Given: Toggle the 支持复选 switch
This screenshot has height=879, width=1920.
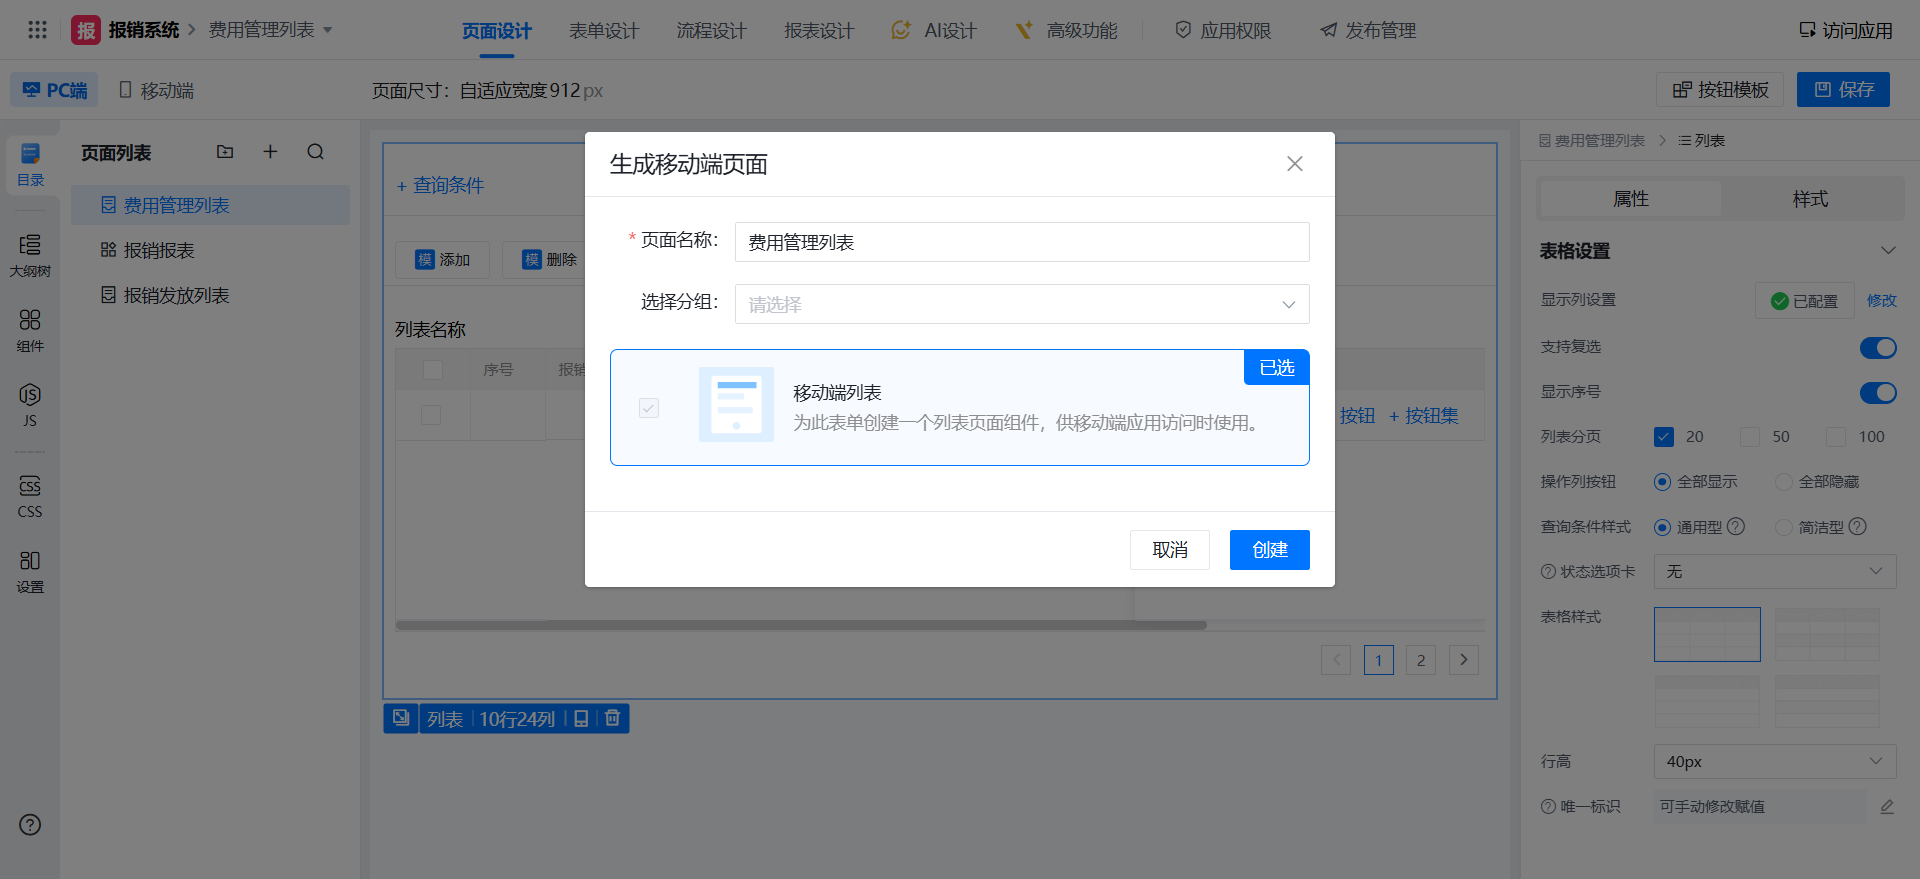Looking at the screenshot, I should pos(1877,347).
